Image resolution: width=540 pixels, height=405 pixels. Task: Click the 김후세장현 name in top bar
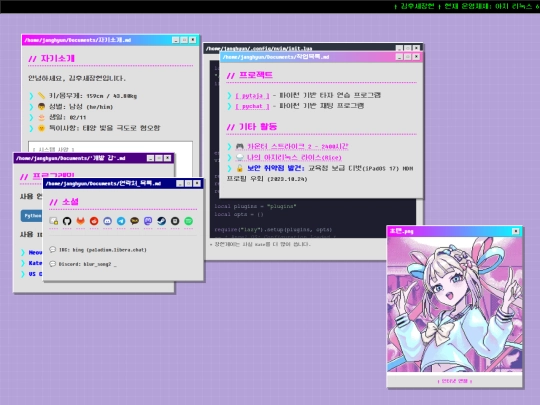pos(417,6)
